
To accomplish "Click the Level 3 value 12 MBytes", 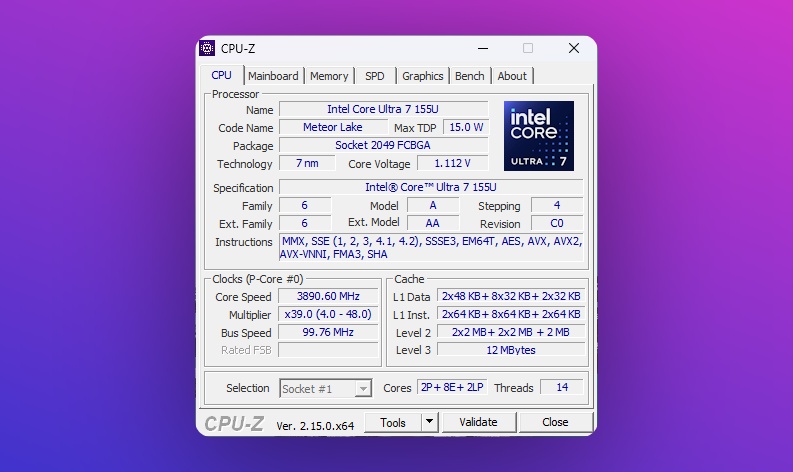I will coord(511,350).
